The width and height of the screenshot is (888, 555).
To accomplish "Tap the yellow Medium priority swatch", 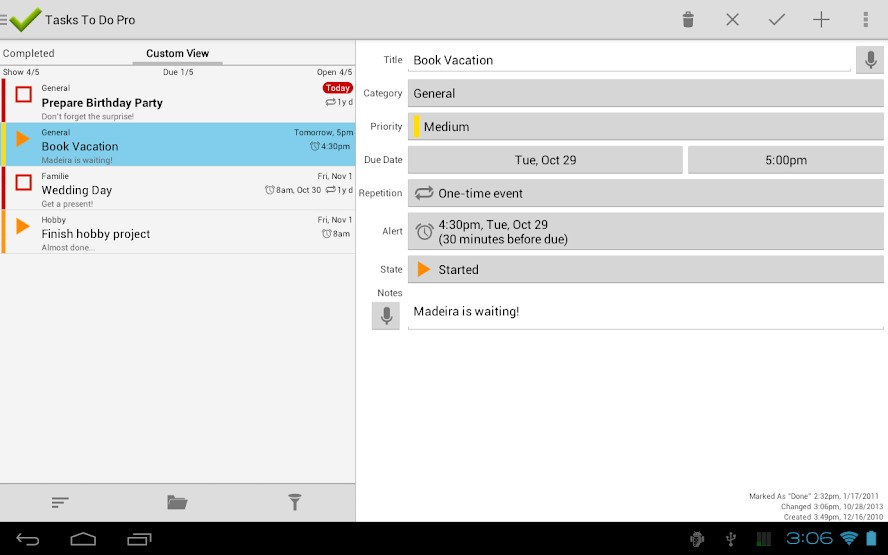I will click(416, 126).
